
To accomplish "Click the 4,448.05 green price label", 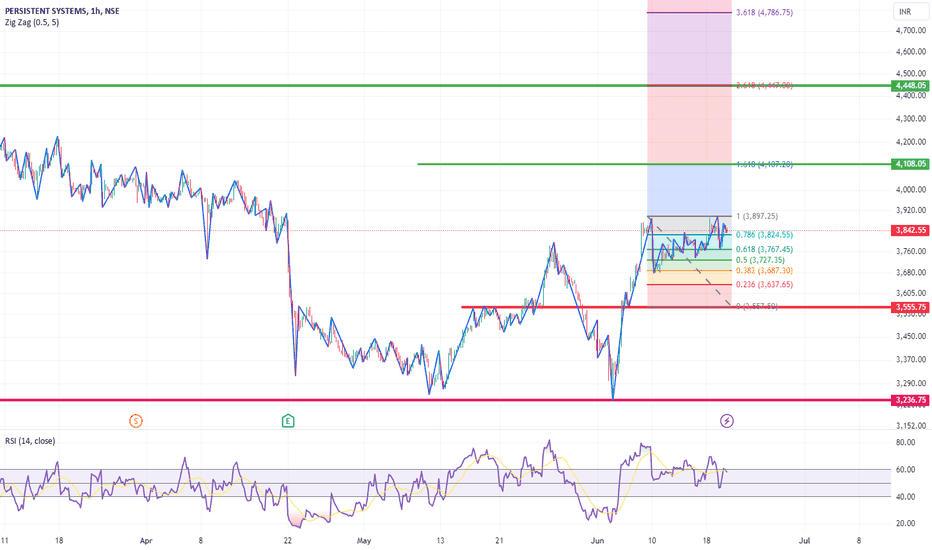I will point(910,86).
